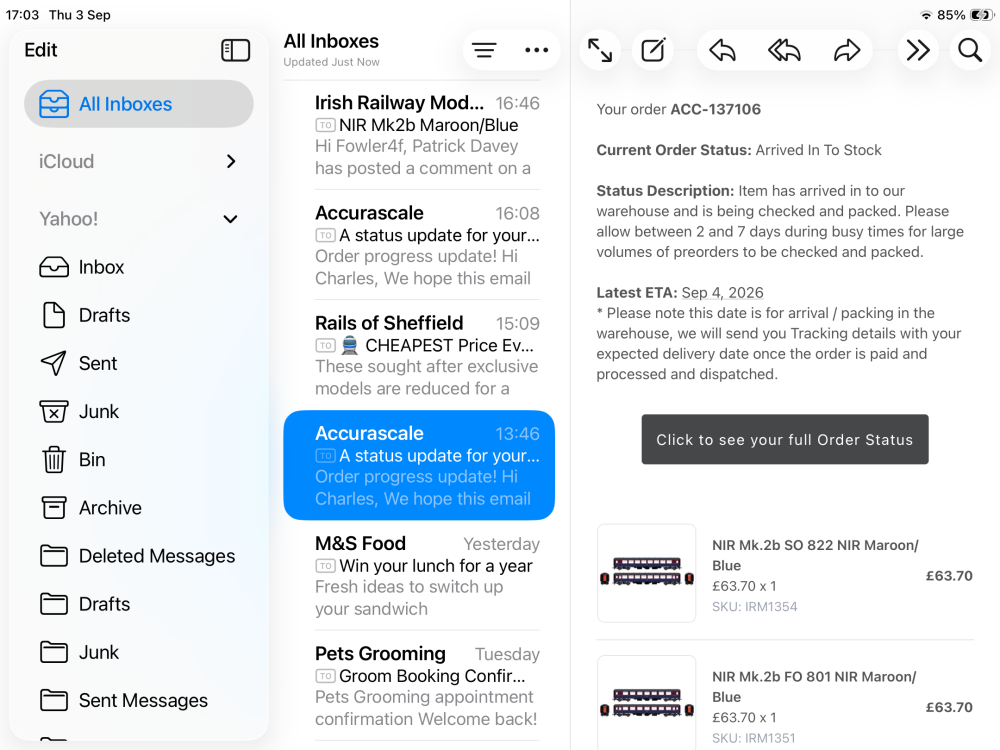This screenshot has height=750, width=1000.
Task: Click the Drafts document icon
Action: [54, 315]
